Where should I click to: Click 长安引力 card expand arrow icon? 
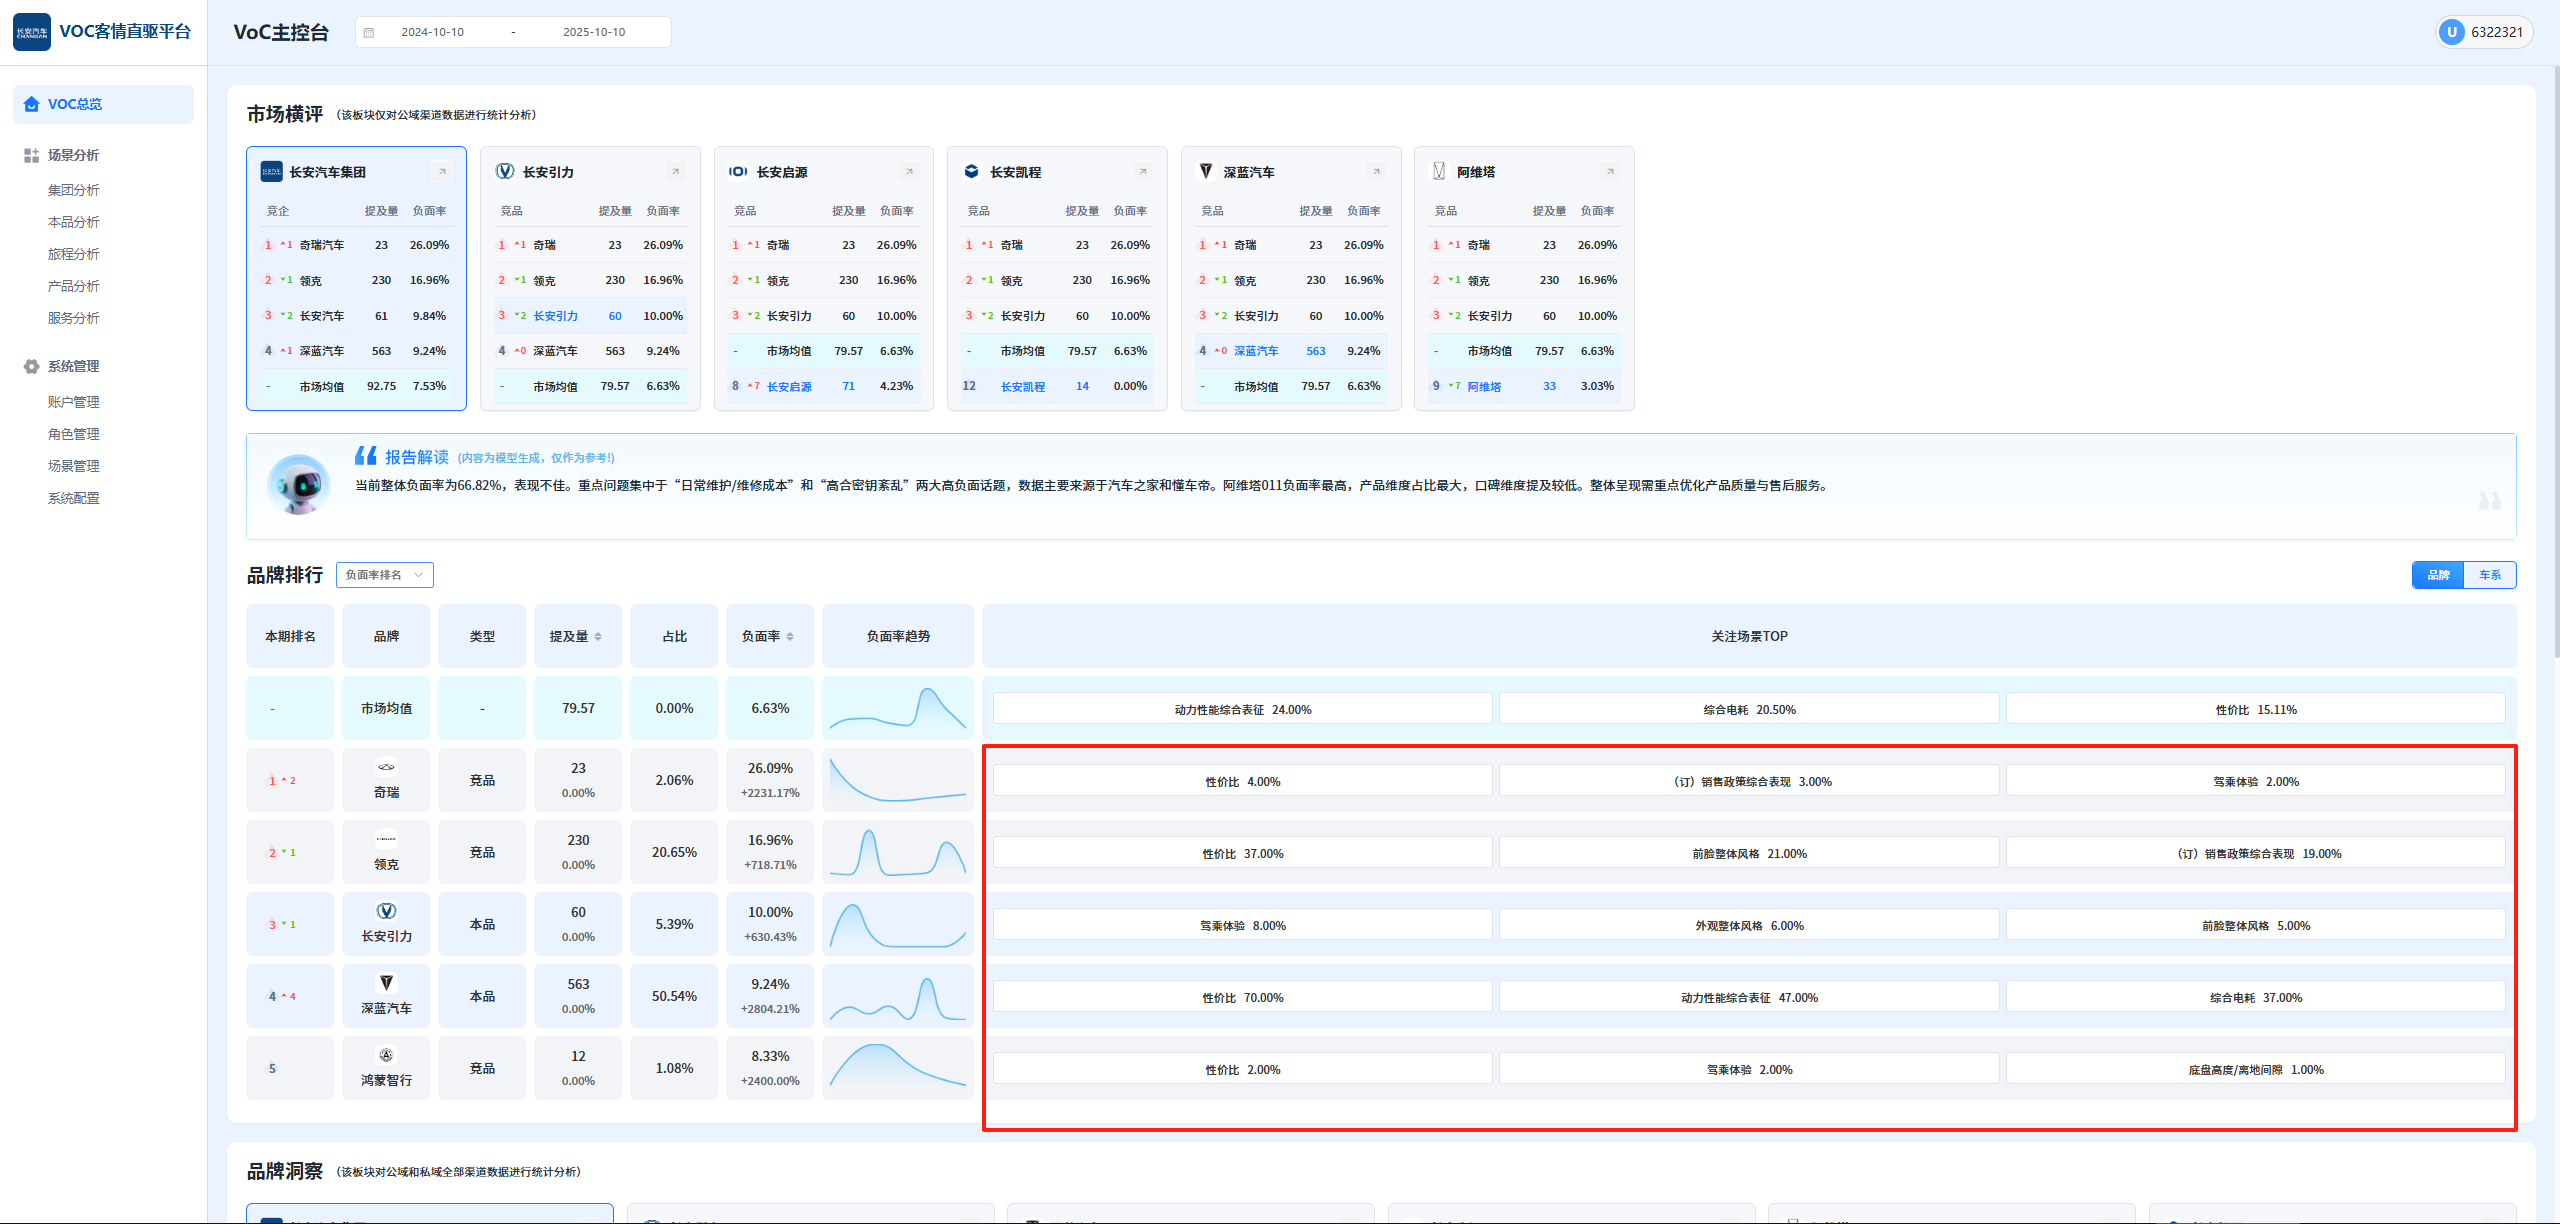[x=676, y=172]
